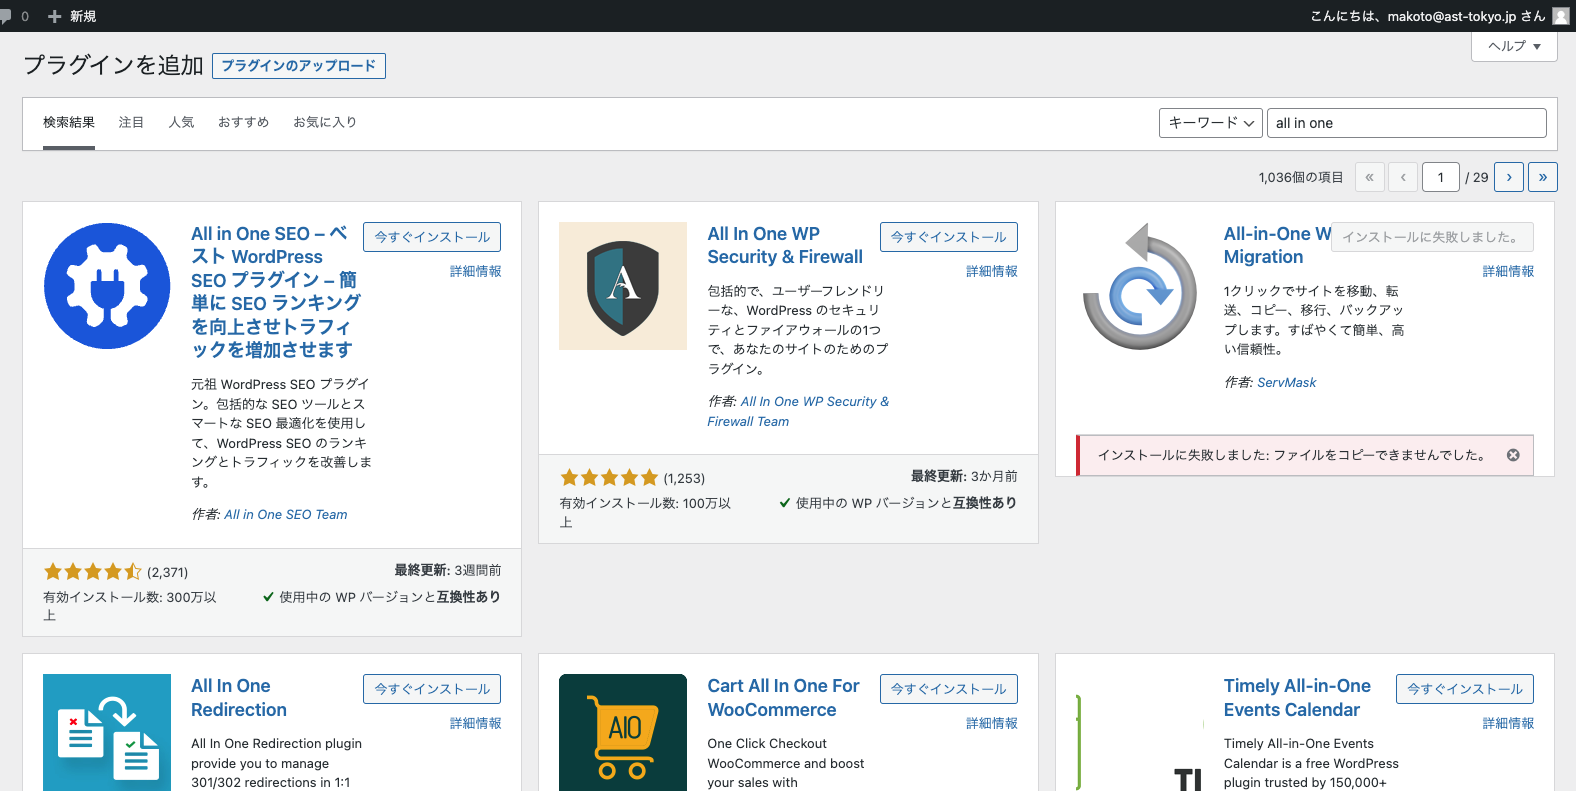Image resolution: width=1576 pixels, height=791 pixels.
Task: Click the All In One WP Security shield icon
Action: (623, 286)
